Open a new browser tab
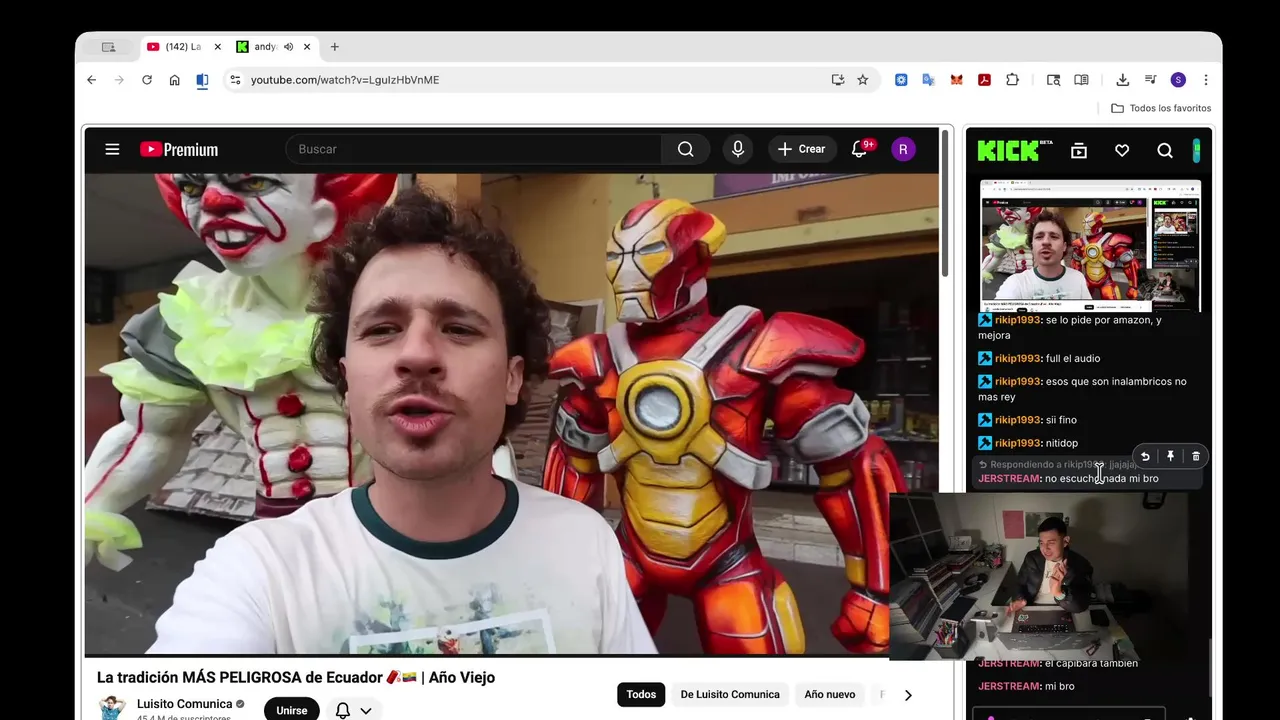The height and width of the screenshot is (720, 1280). (334, 47)
